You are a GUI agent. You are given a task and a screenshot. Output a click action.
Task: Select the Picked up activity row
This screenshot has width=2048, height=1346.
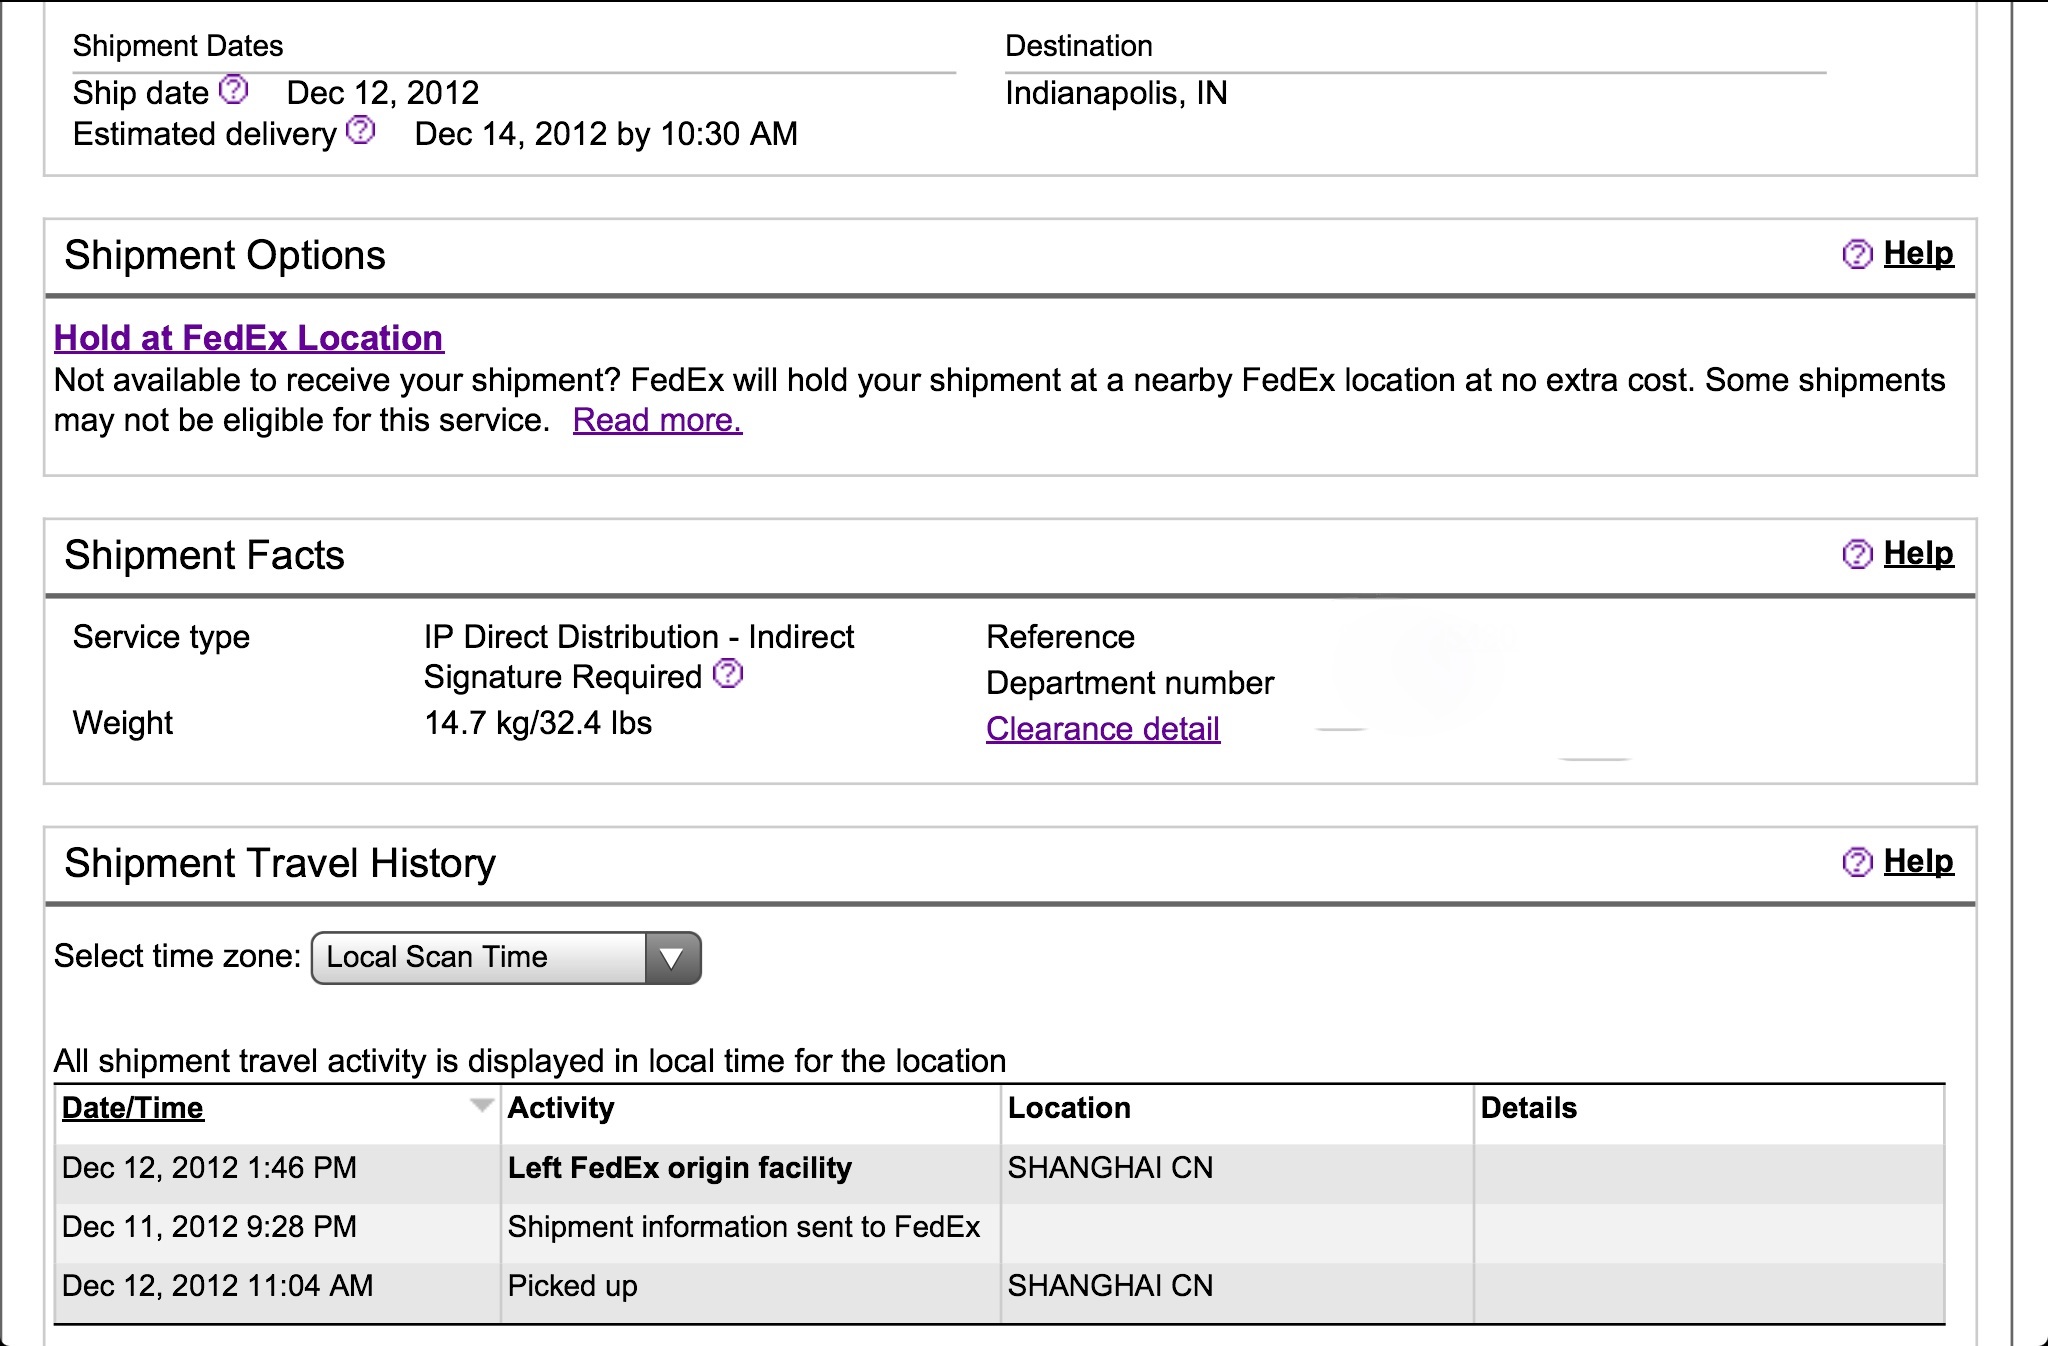click(x=999, y=1286)
